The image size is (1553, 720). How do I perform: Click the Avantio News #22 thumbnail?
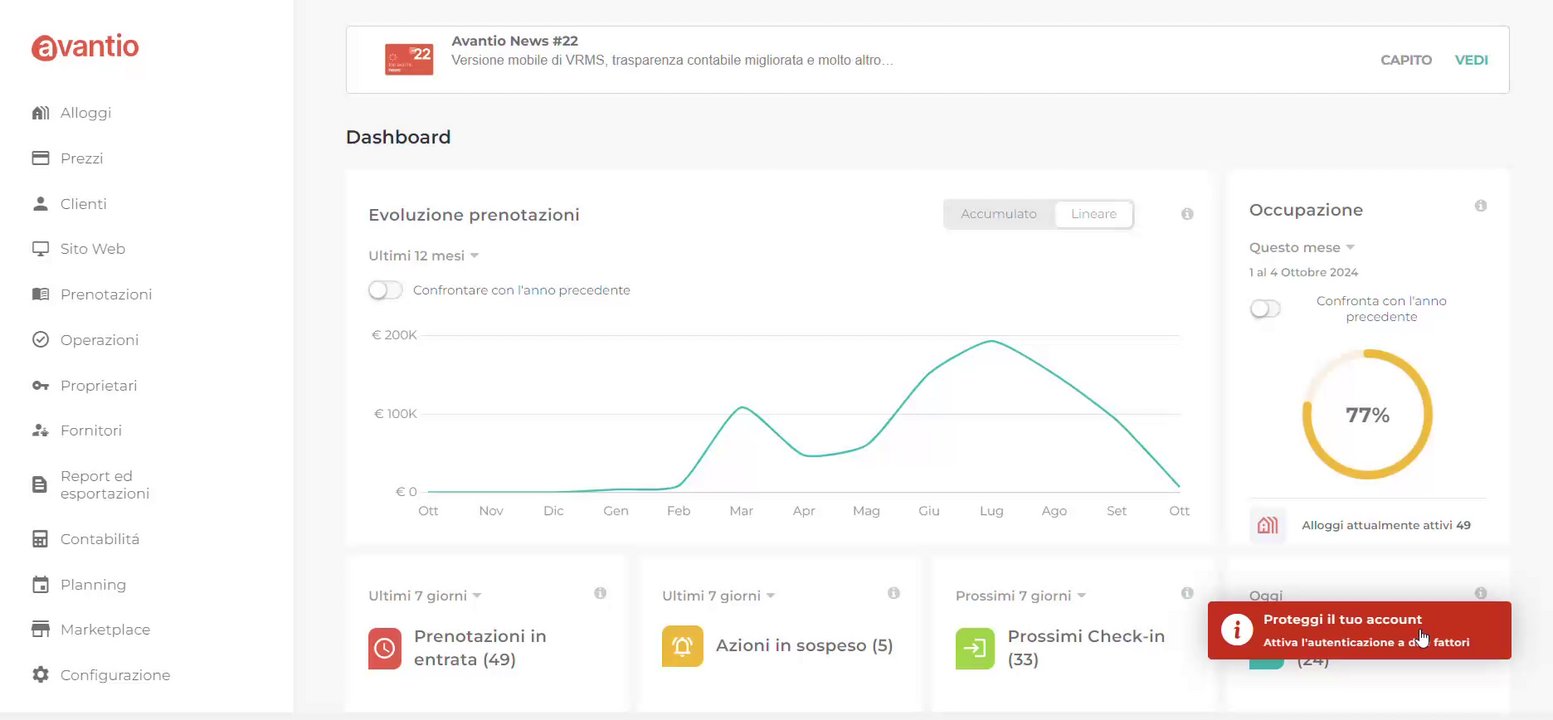(409, 59)
